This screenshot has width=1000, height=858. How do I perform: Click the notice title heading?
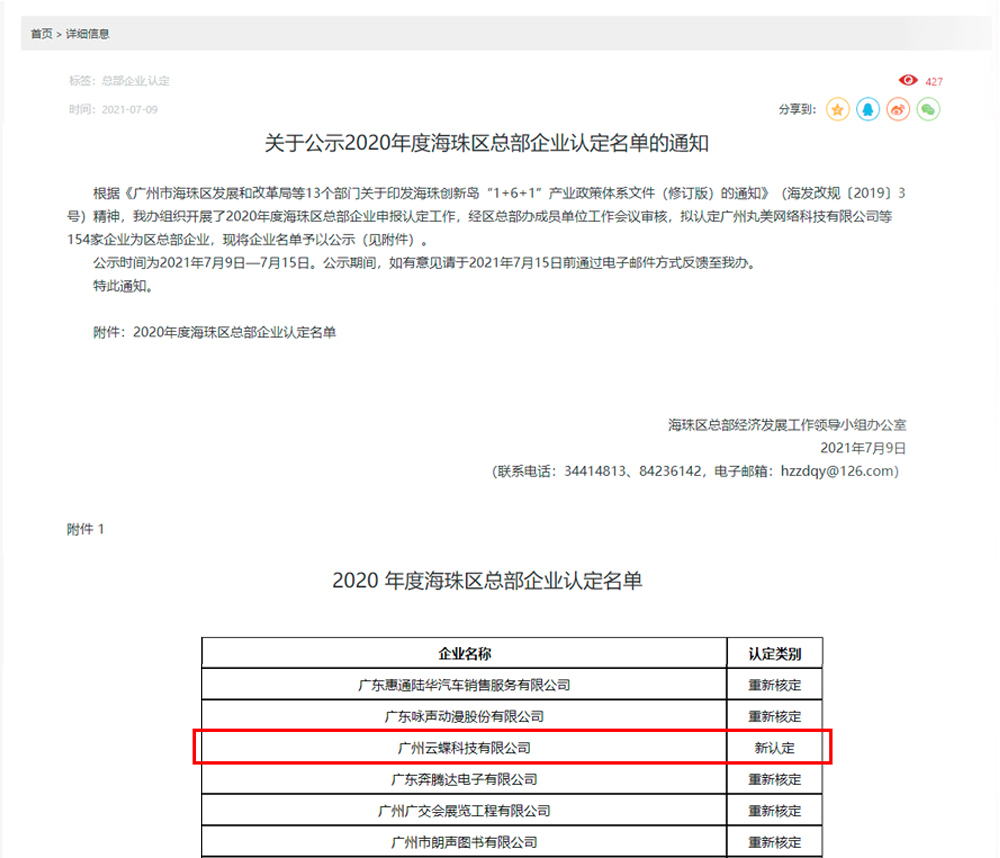point(486,143)
